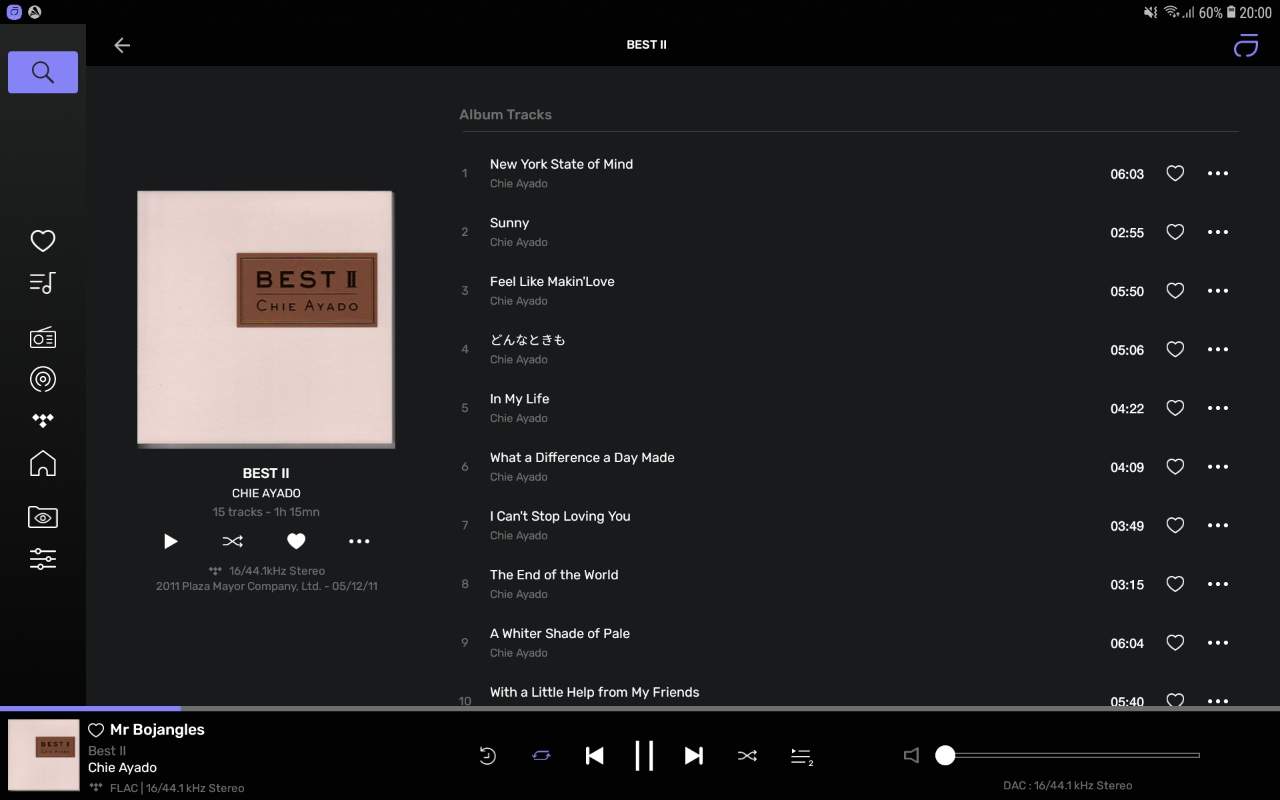1280x800 pixels.
Task: Pause current playback of Mr Bojangles
Action: pos(644,756)
